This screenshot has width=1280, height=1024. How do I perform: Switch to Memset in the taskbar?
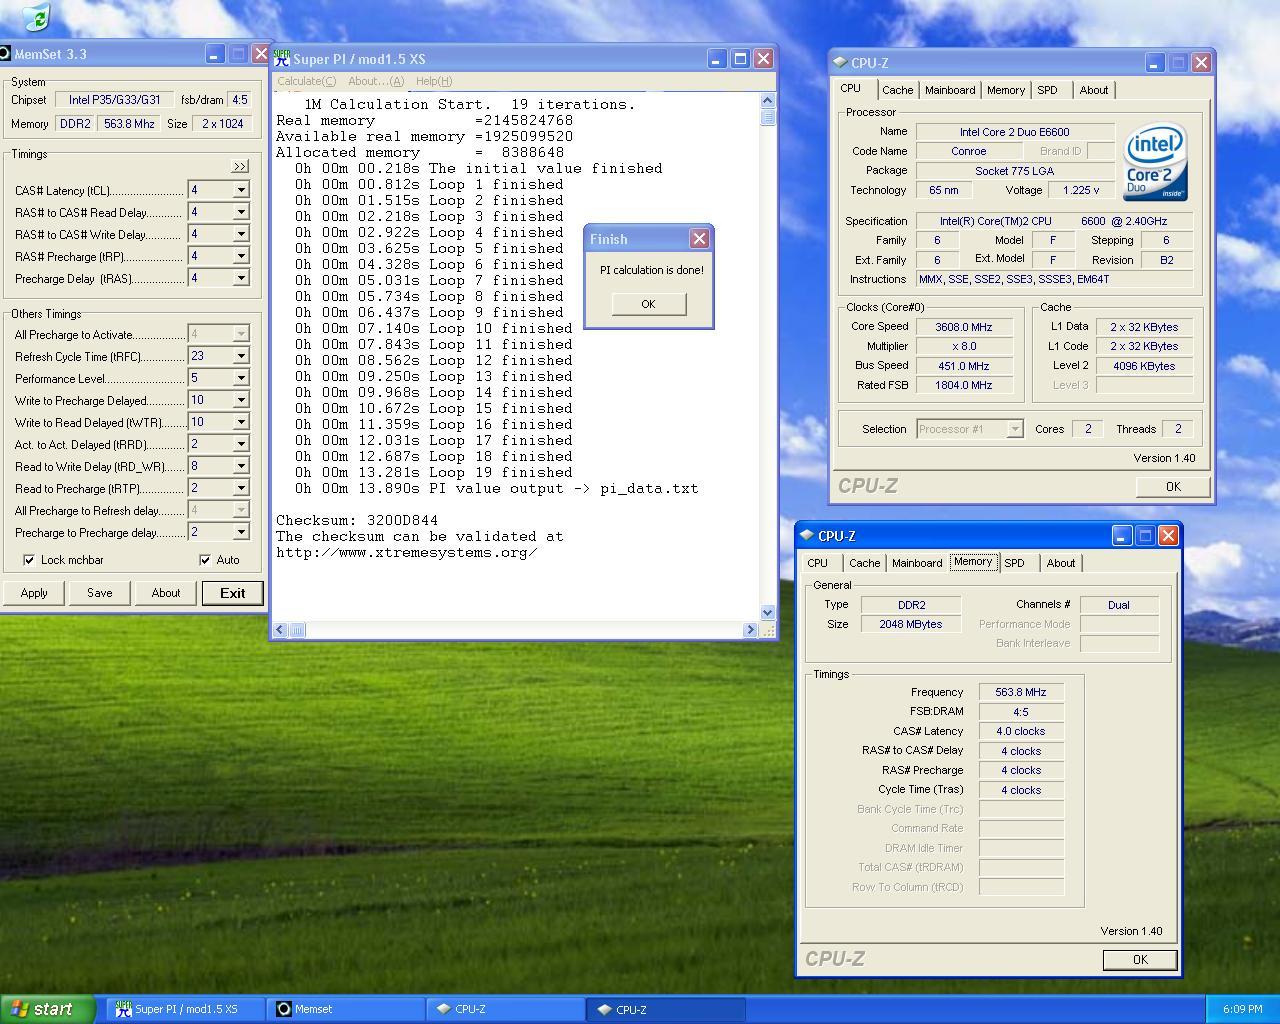[x=346, y=1009]
